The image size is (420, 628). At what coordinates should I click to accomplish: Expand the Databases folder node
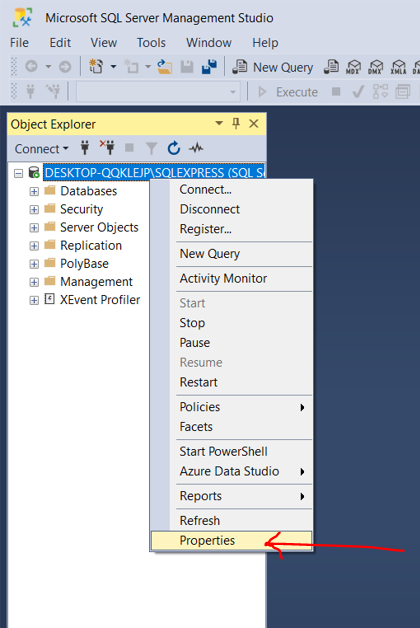(34, 191)
